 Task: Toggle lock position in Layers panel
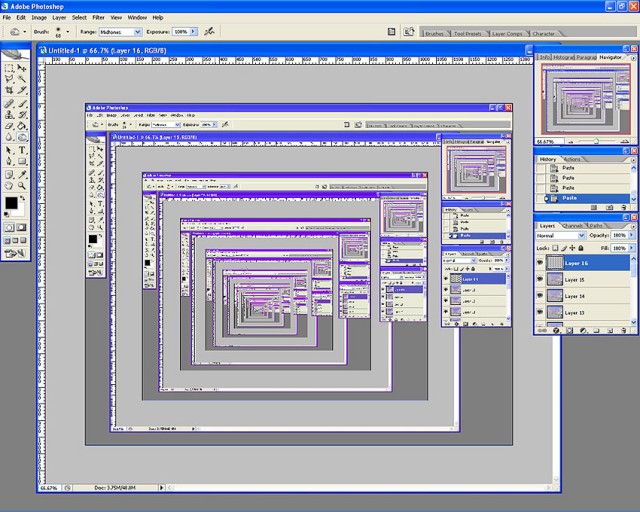(572, 248)
